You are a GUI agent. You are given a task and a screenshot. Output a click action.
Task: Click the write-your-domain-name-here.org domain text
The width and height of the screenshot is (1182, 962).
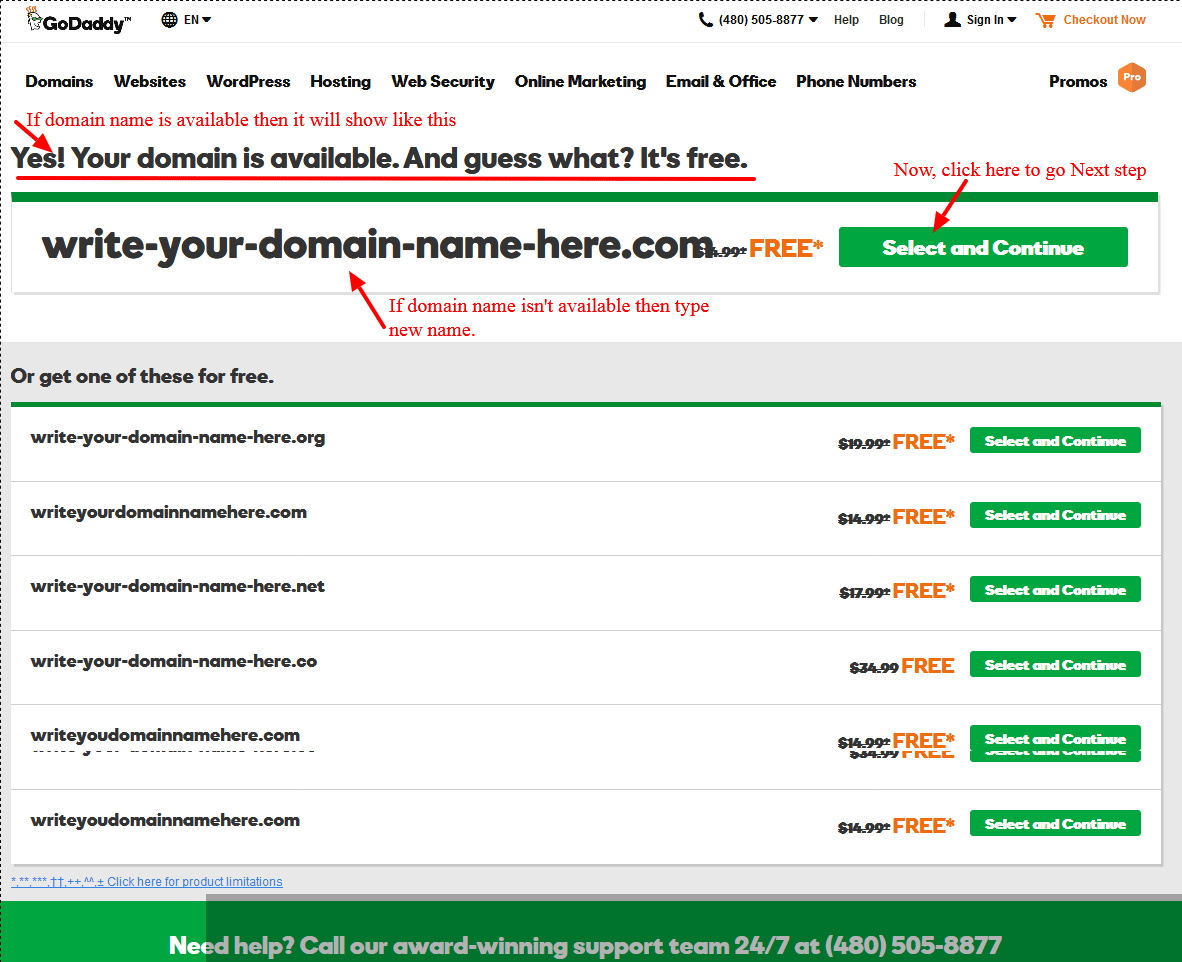[178, 438]
